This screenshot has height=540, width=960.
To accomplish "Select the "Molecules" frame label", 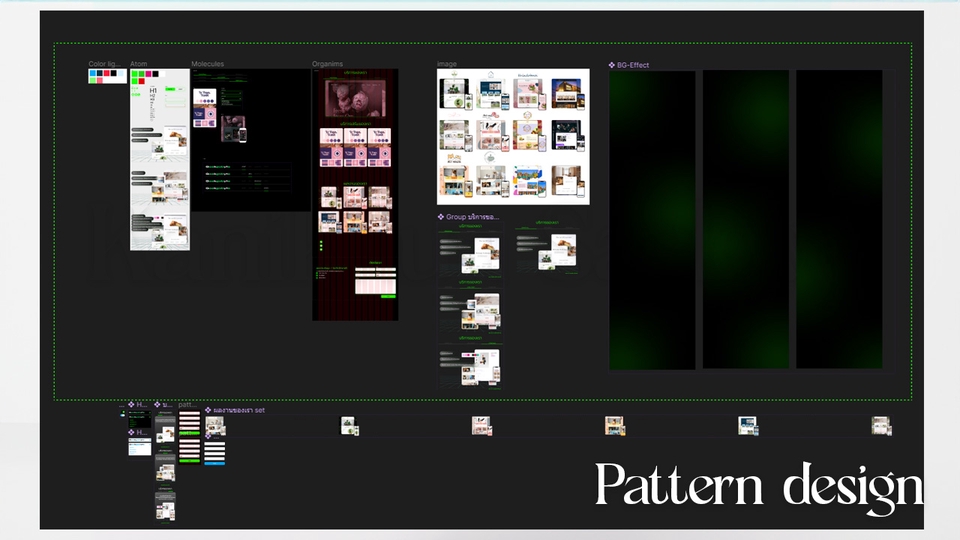I will pyautogui.click(x=208, y=64).
